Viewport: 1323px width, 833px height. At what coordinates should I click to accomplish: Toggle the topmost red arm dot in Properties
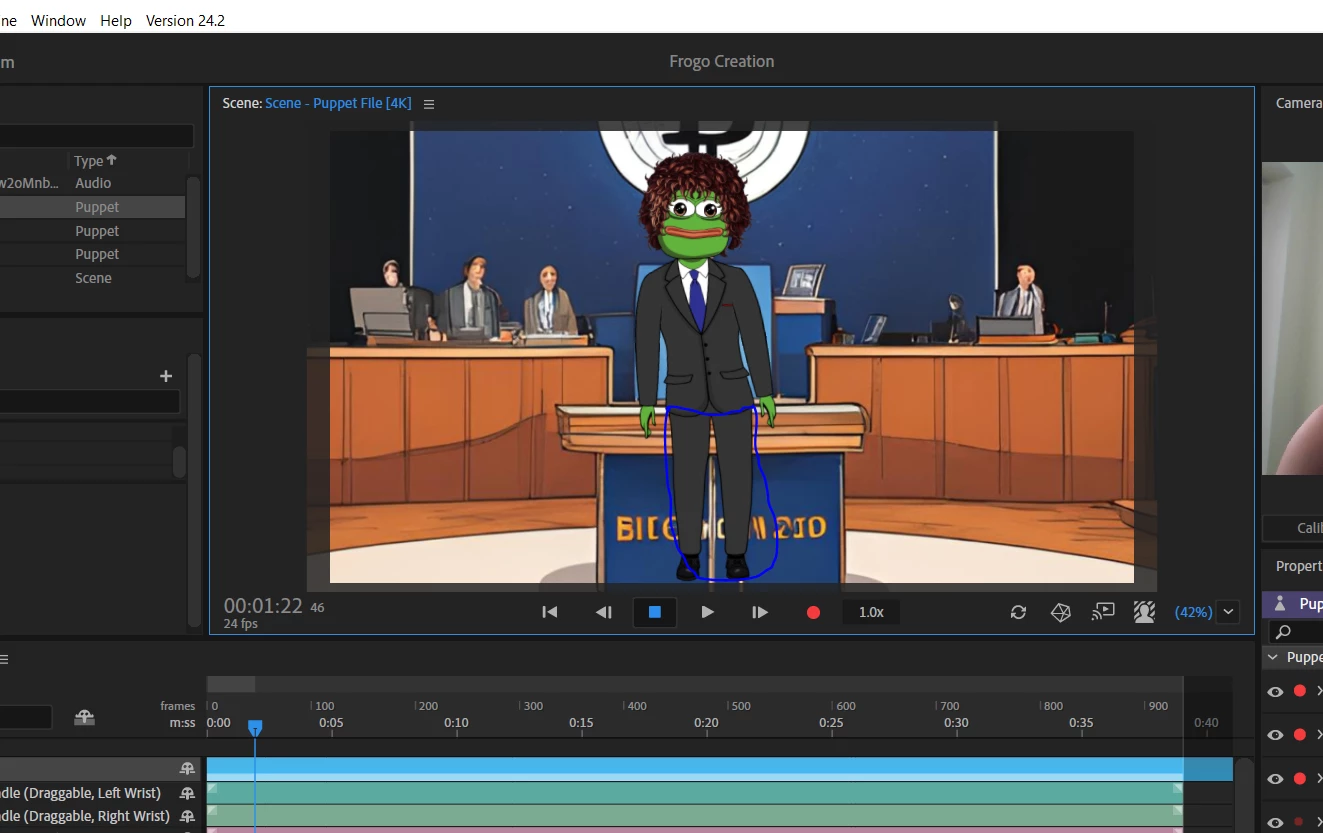click(x=1300, y=691)
